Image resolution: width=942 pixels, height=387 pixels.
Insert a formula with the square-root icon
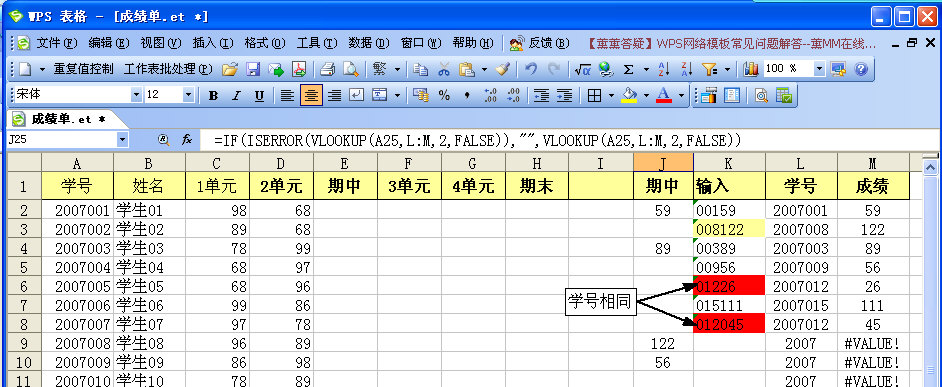pyautogui.click(x=582, y=70)
